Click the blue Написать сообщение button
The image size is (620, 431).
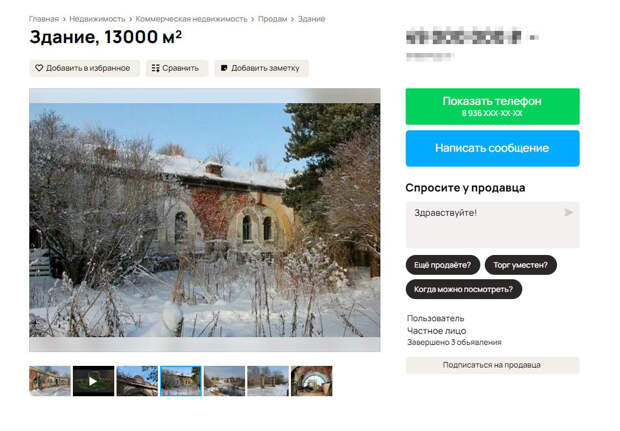(x=492, y=148)
